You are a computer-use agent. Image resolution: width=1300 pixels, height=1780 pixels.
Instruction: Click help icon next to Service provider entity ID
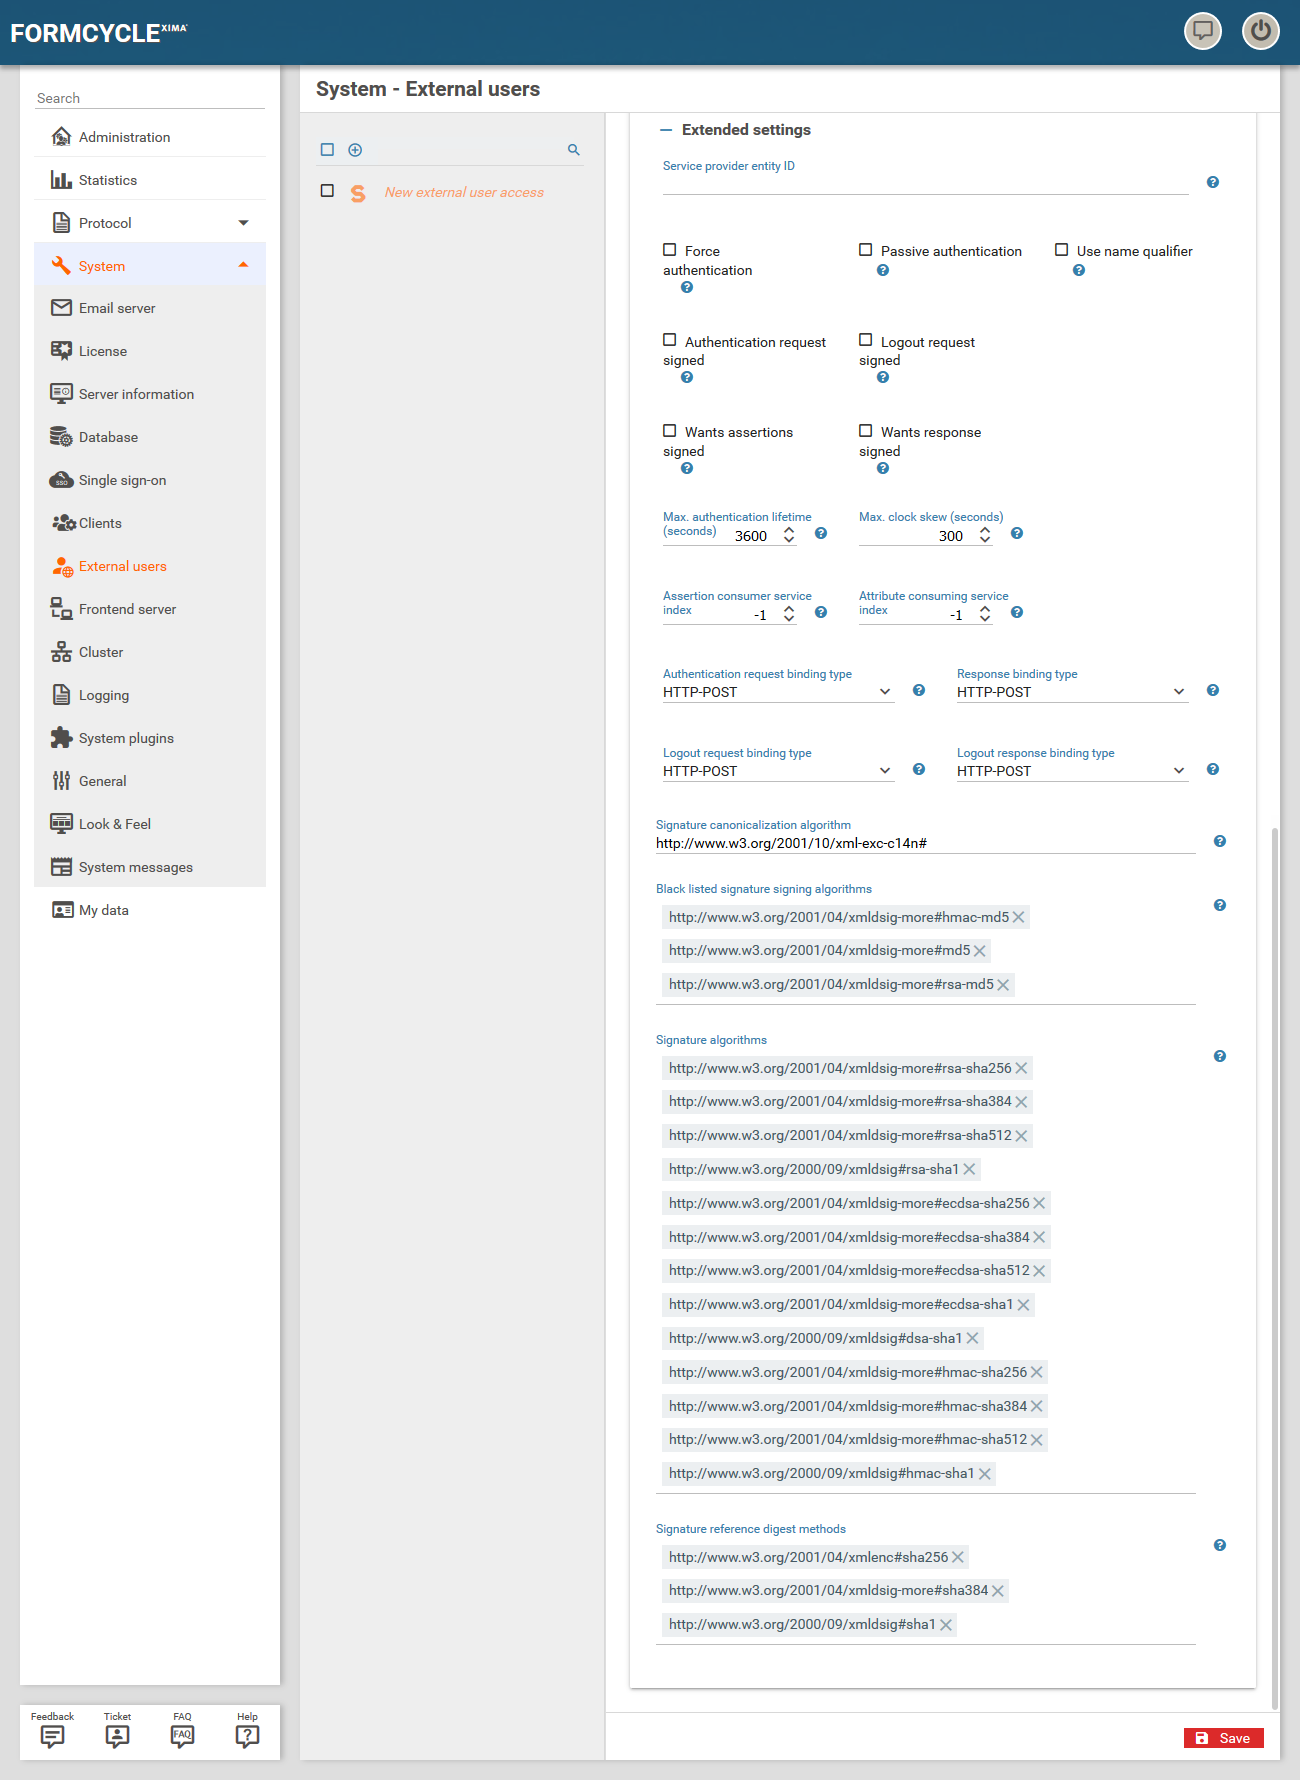(x=1212, y=182)
